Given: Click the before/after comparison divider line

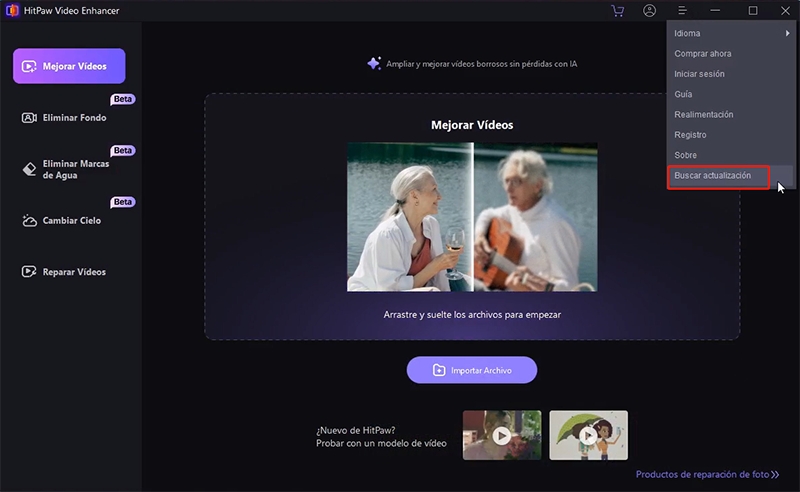Looking at the screenshot, I should tap(473, 217).
